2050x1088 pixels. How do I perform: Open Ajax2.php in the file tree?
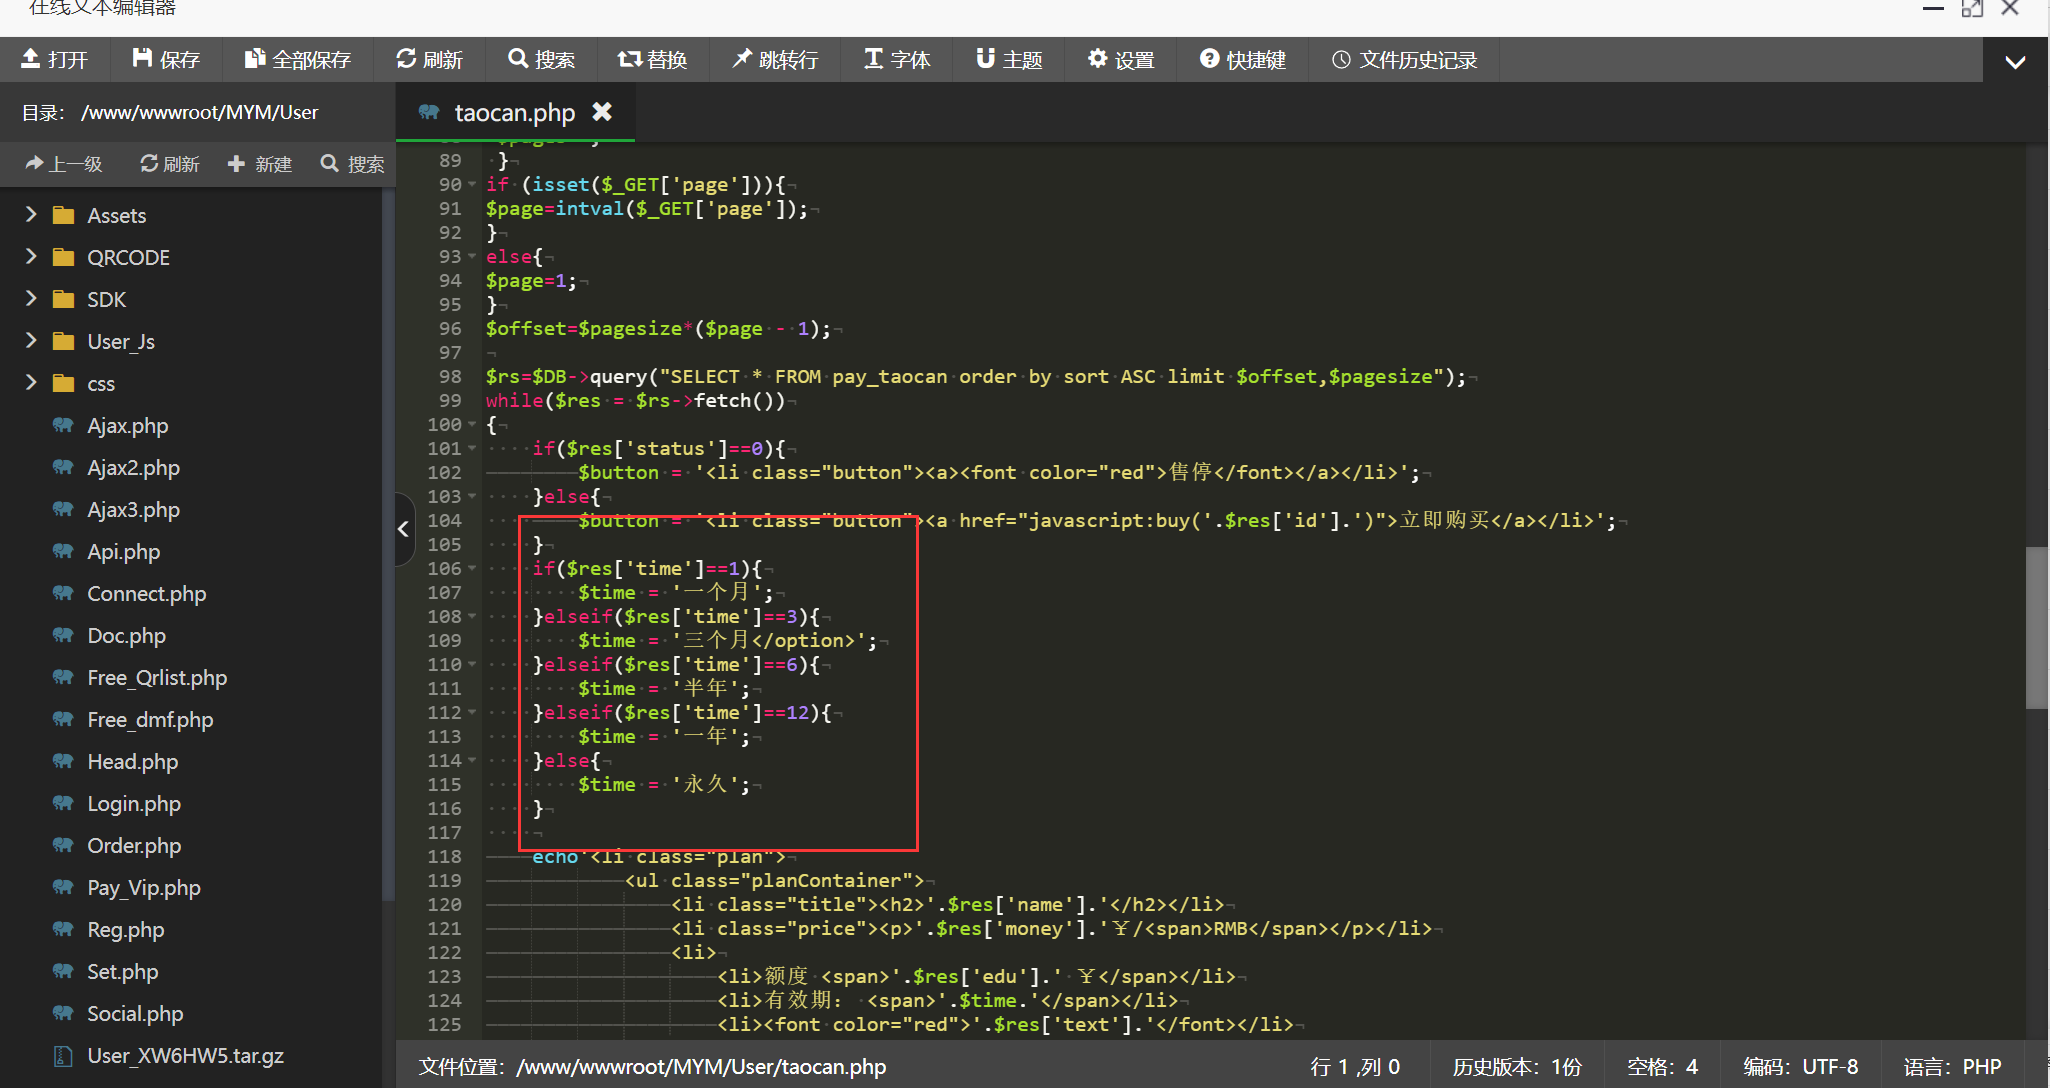point(133,467)
